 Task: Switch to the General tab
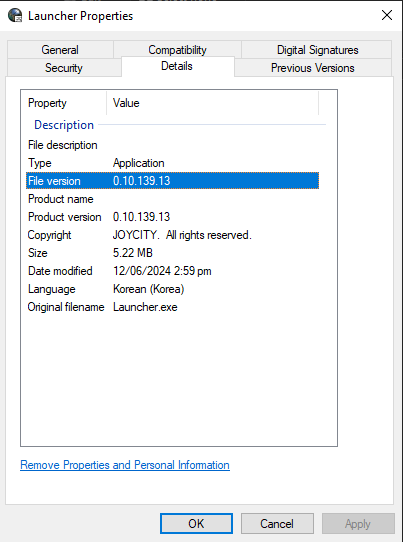(x=60, y=50)
